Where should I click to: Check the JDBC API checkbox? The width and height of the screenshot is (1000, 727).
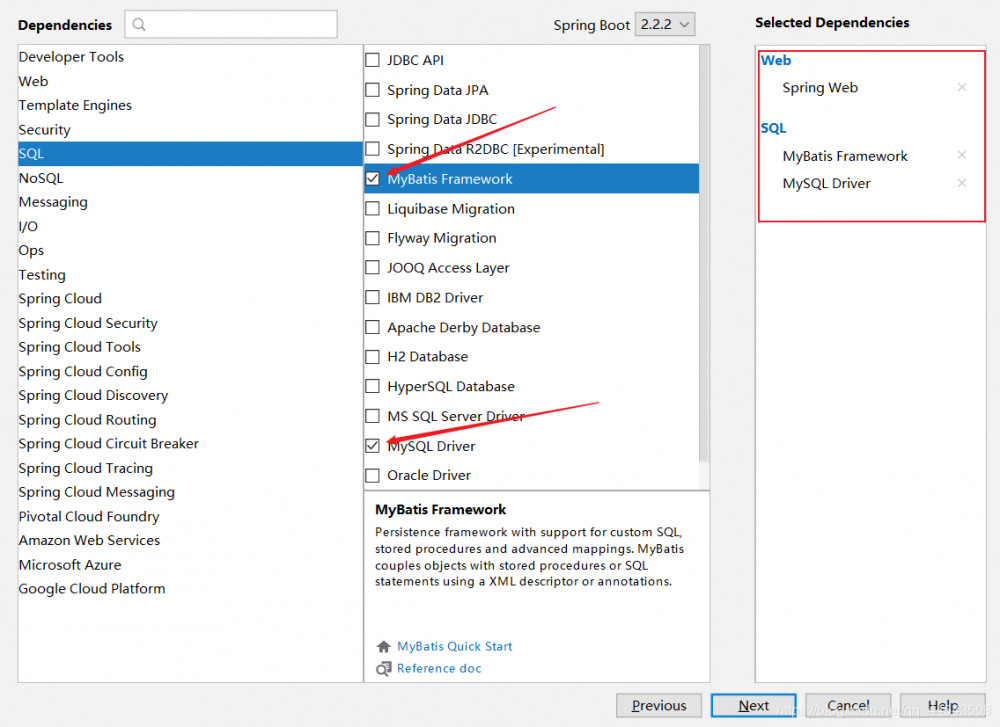(372, 60)
